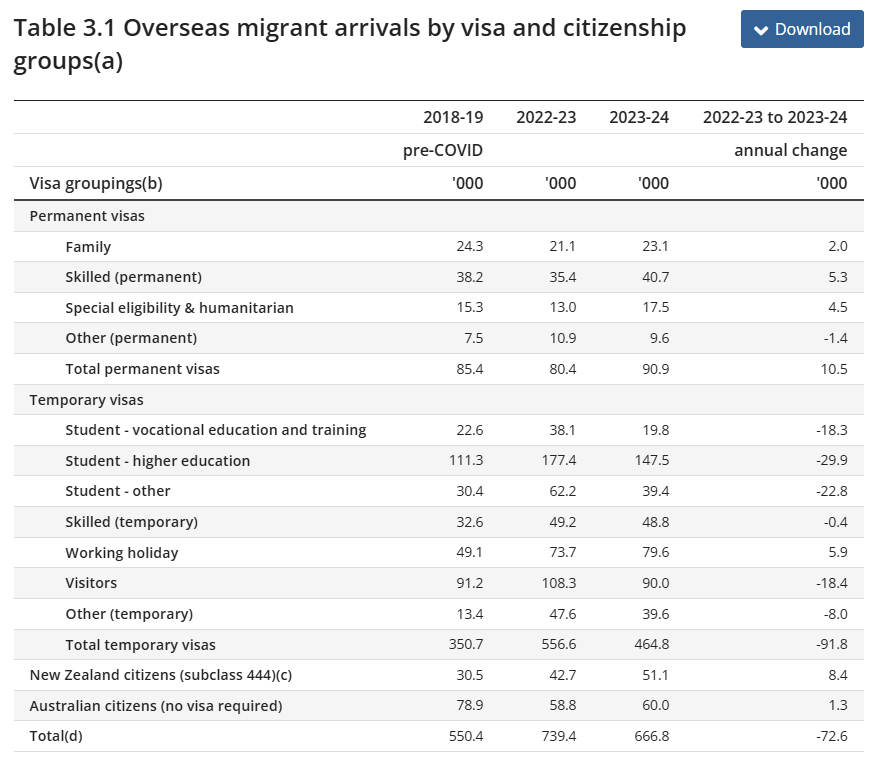Click the 'Visa groupings(b)' header cell
This screenshot has height=765, width=876.
click(96, 183)
